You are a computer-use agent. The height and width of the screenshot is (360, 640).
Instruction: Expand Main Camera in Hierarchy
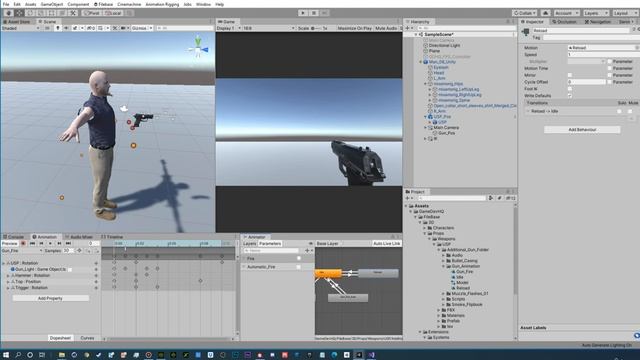click(425, 128)
